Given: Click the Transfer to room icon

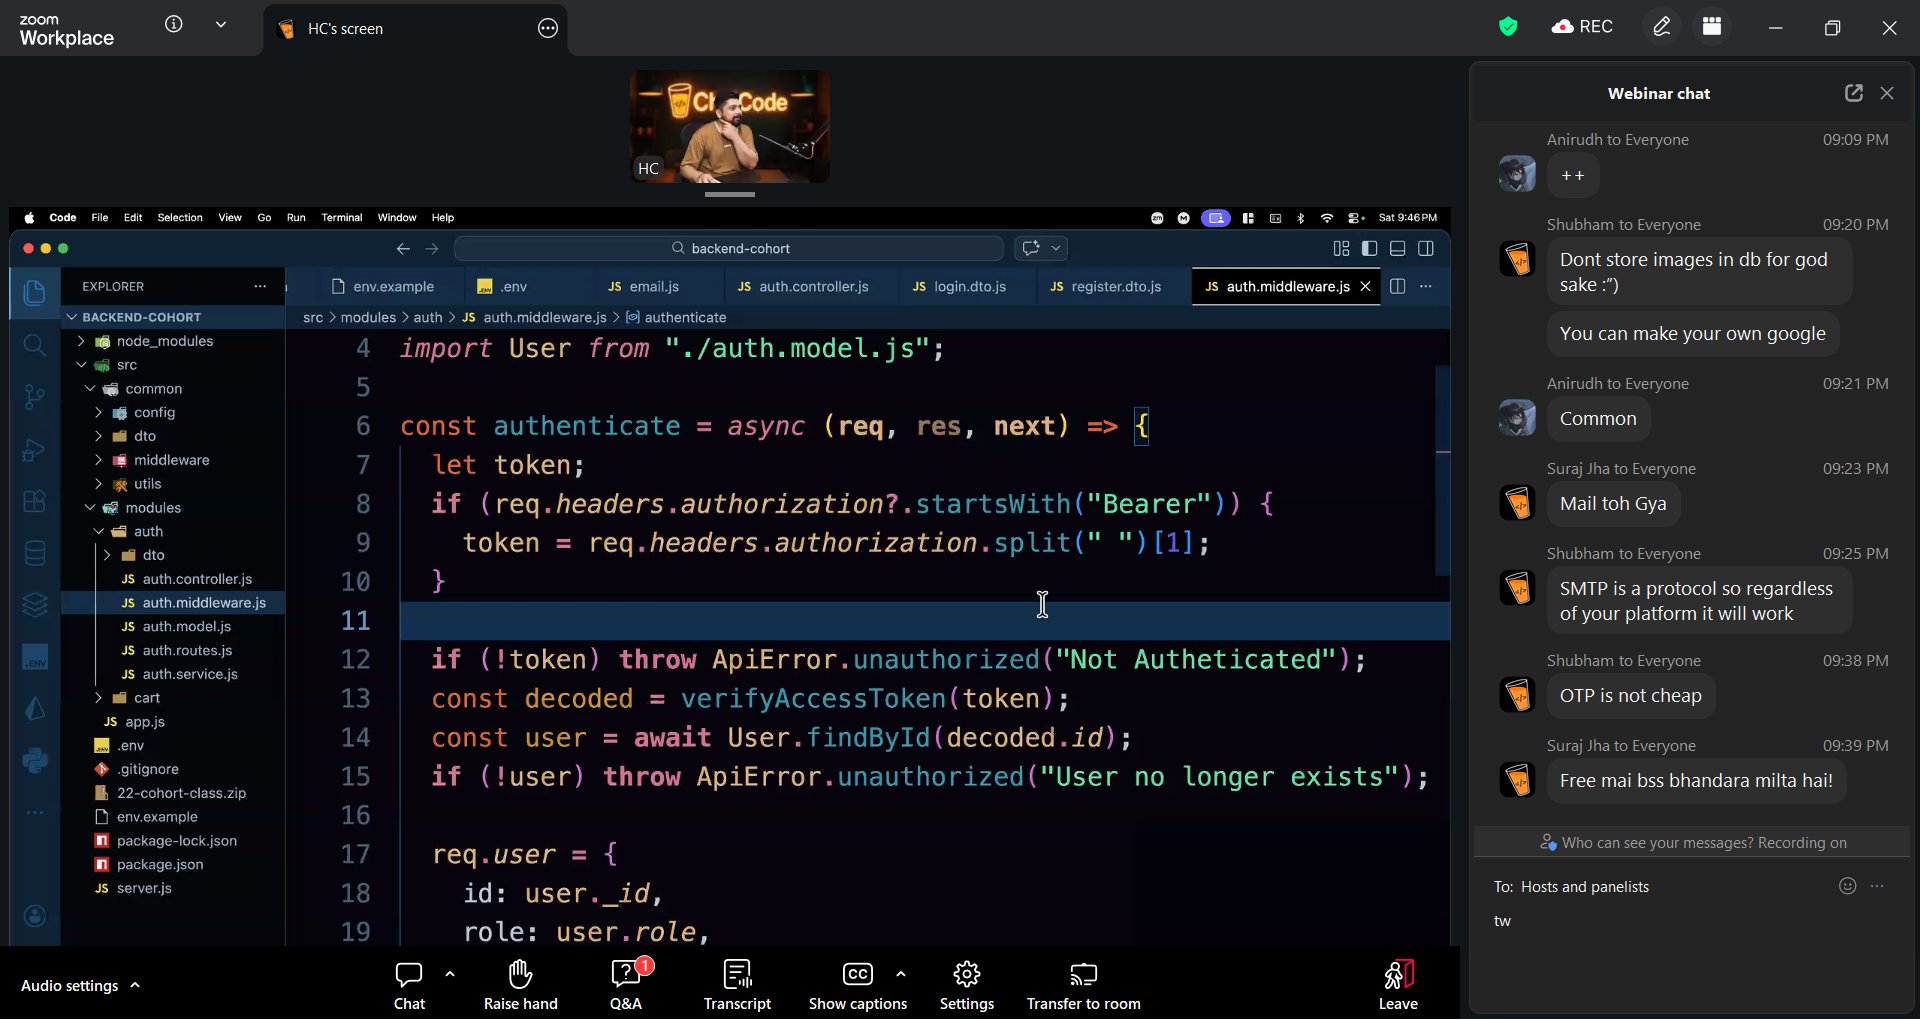Looking at the screenshot, I should point(1083,974).
